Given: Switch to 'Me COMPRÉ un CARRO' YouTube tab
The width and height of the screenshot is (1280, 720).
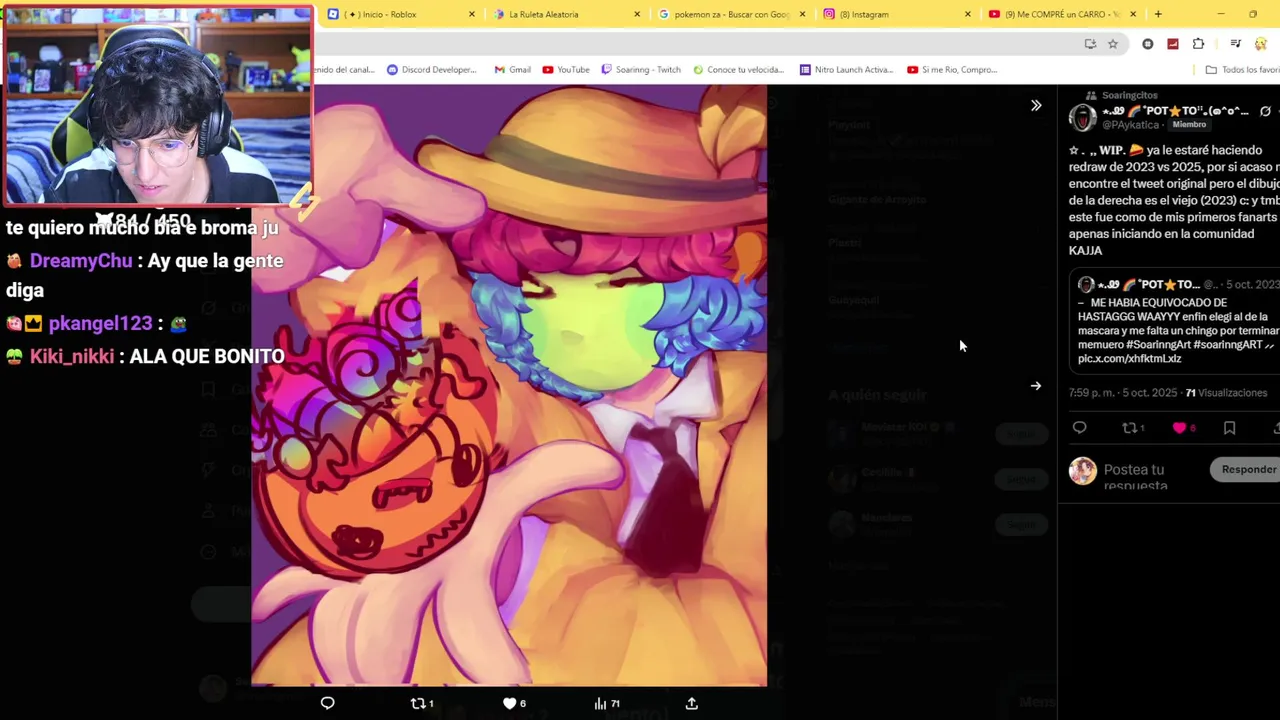Looking at the screenshot, I should click(x=1061, y=14).
